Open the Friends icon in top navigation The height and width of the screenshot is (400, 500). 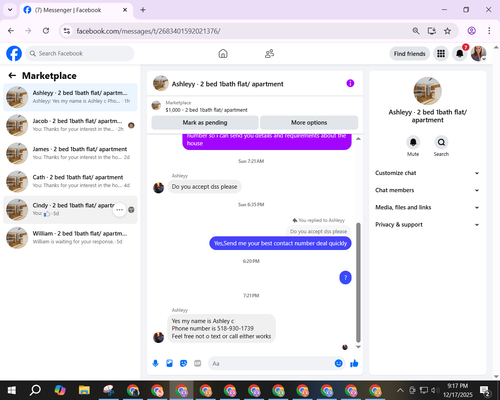(x=269, y=53)
